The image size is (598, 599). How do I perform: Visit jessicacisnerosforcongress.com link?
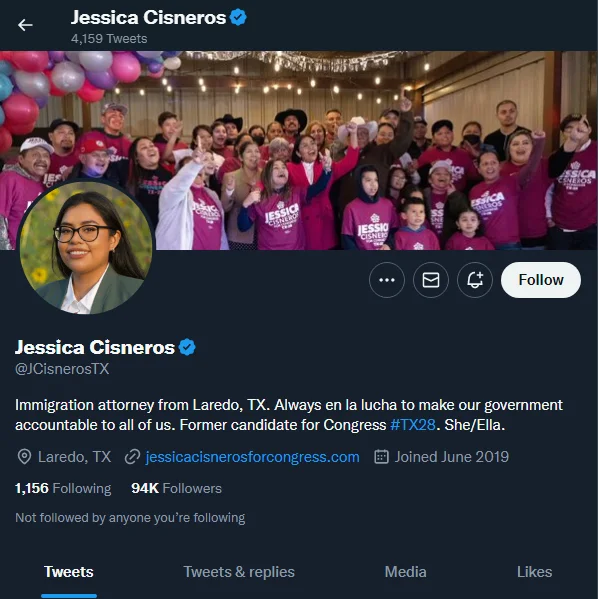pyautogui.click(x=252, y=457)
